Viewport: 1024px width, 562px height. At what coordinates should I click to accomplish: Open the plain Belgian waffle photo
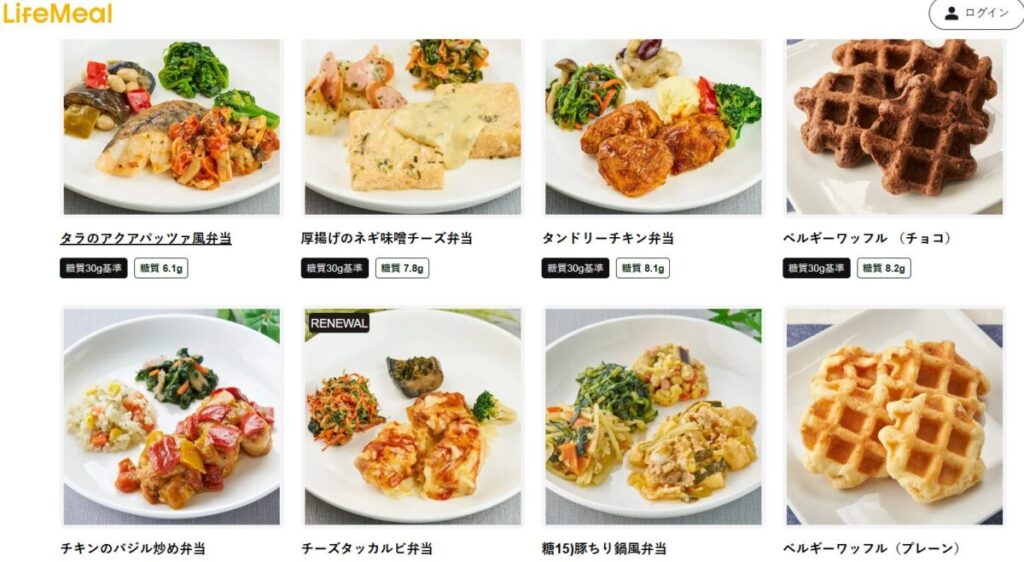tap(894, 416)
